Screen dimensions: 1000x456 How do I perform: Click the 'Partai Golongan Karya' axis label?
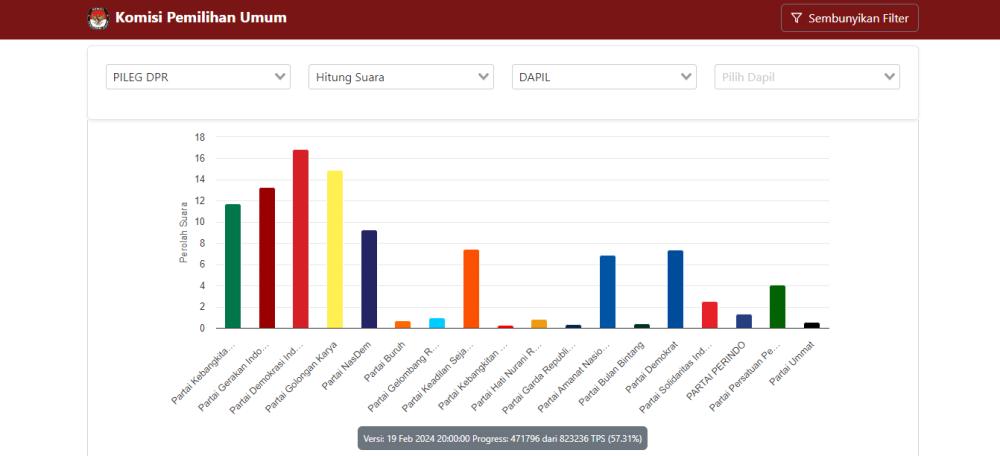click(300, 376)
